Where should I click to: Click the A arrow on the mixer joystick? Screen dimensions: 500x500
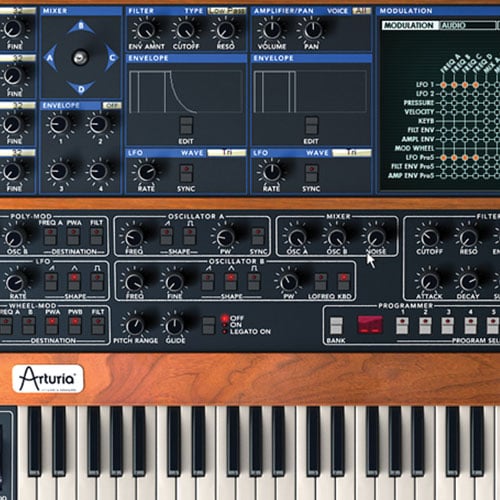51,58
